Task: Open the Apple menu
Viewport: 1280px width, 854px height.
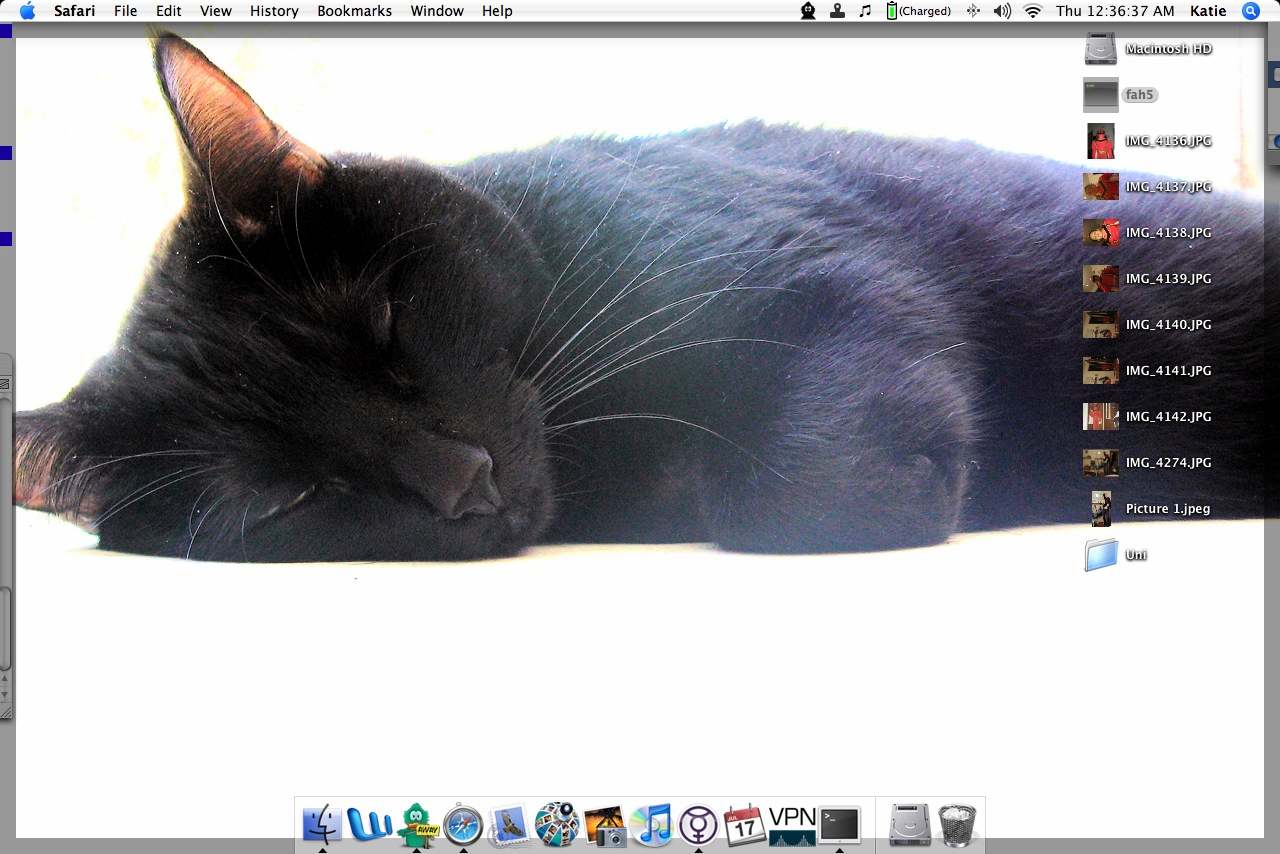Action: pyautogui.click(x=27, y=11)
